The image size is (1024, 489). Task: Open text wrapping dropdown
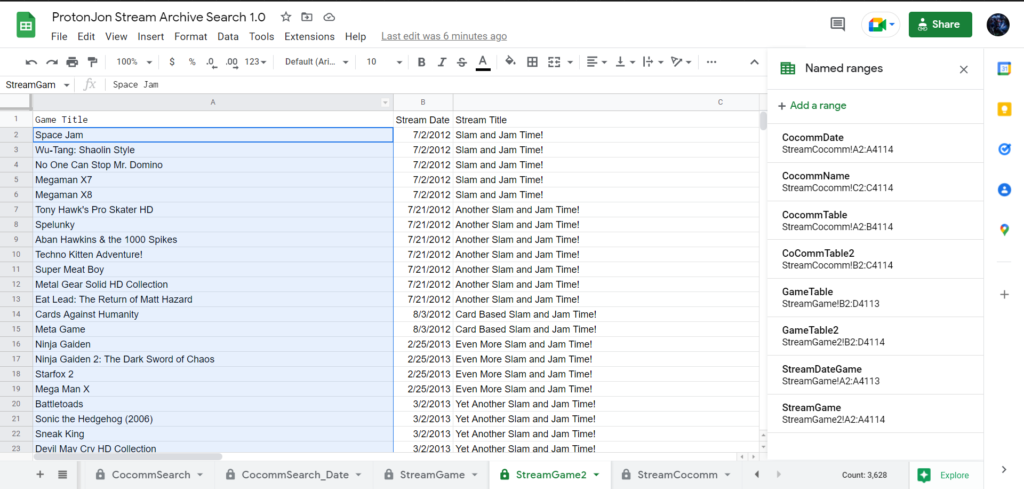653,62
